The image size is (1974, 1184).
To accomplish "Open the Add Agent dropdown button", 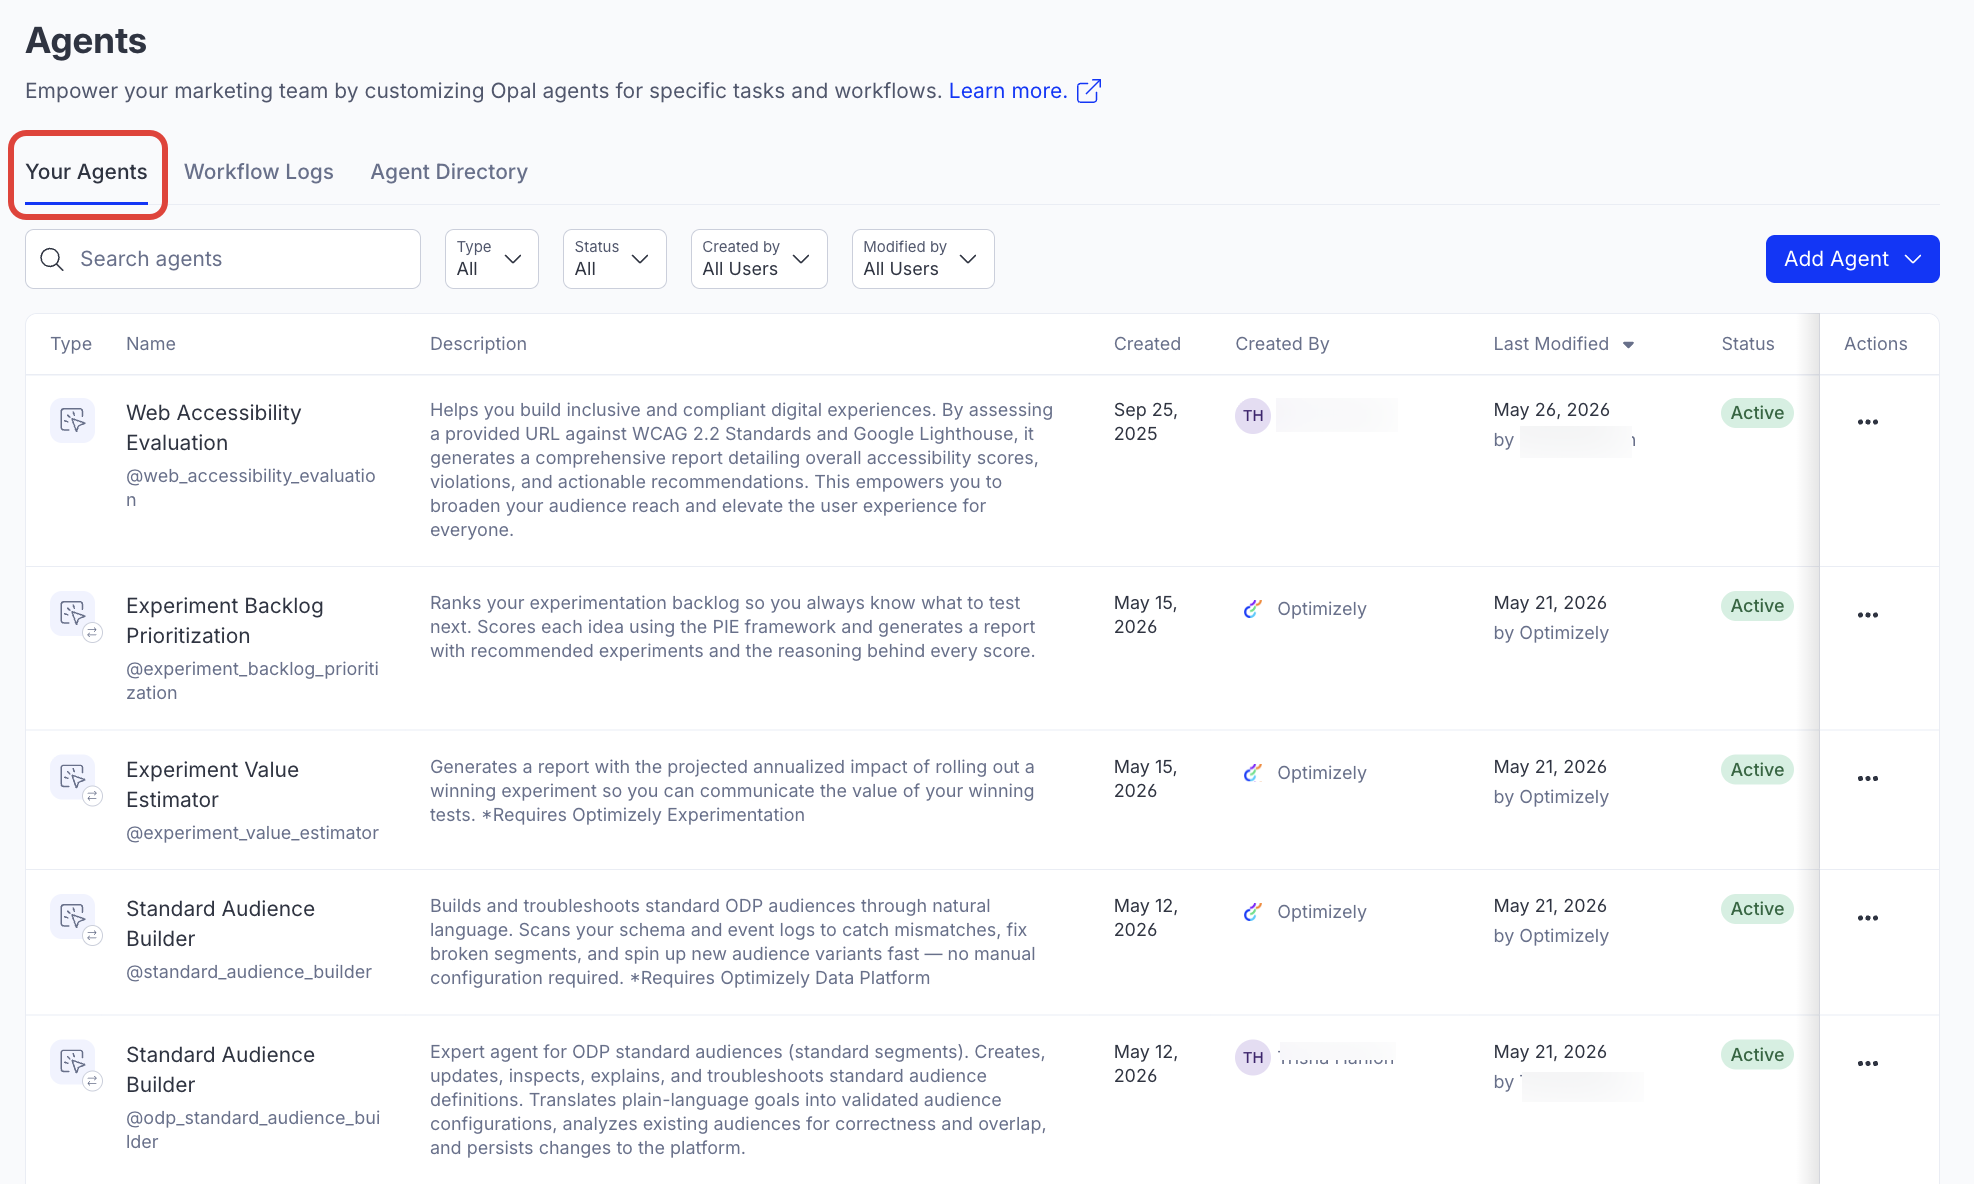I will (x=1852, y=259).
